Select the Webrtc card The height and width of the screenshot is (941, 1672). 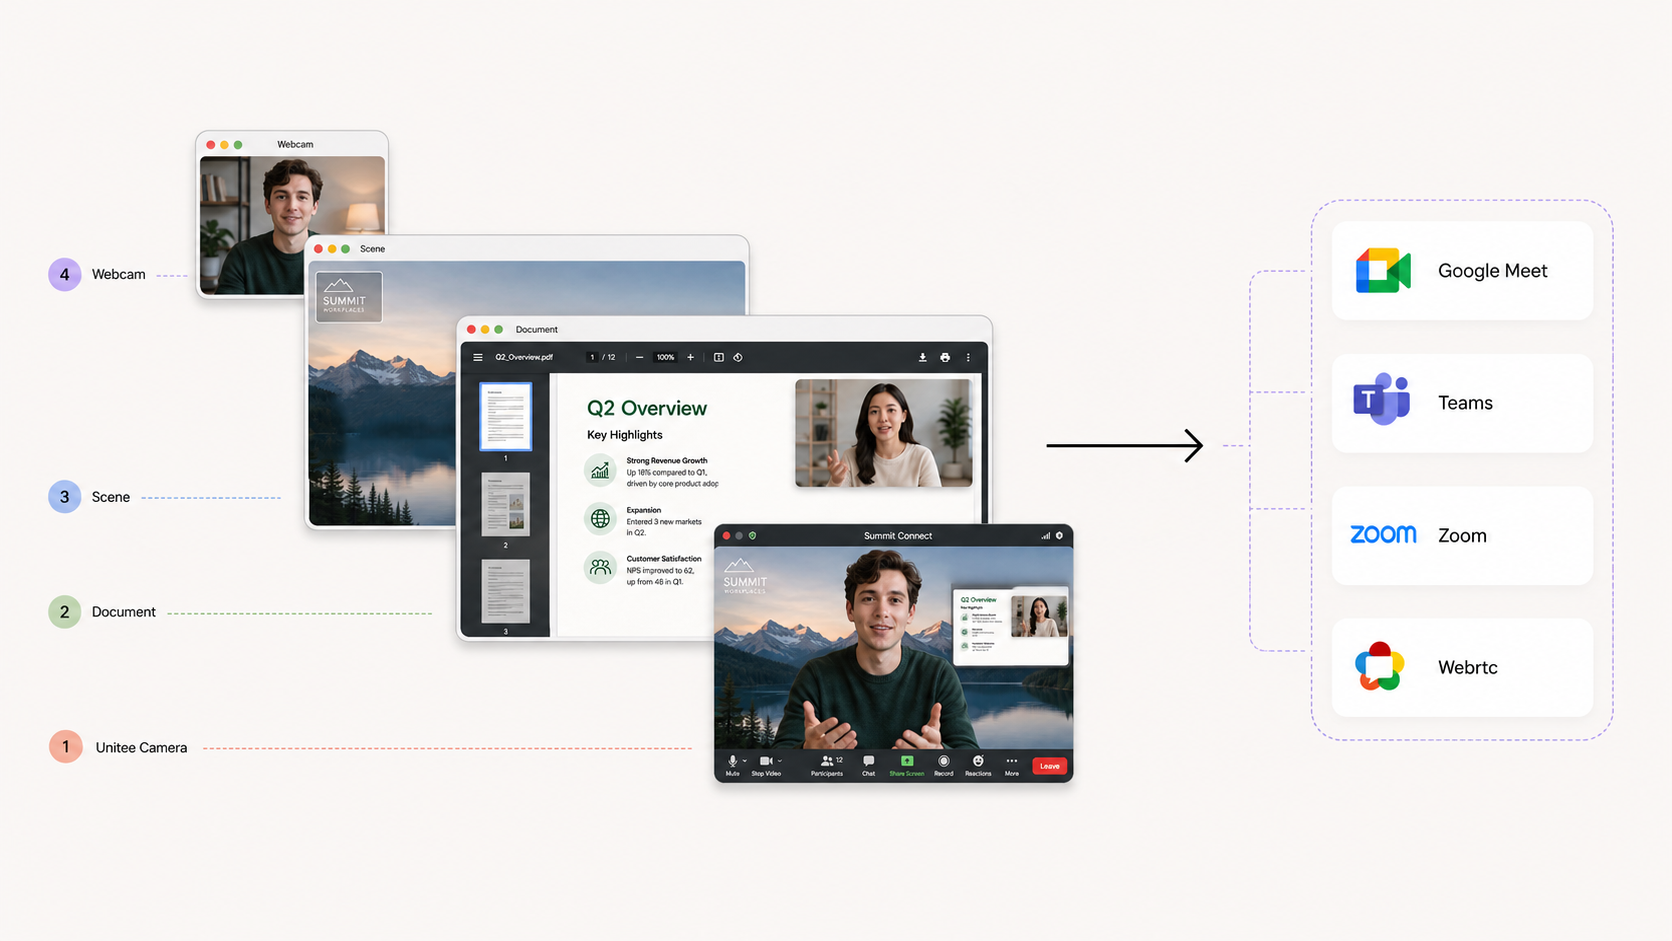(x=1462, y=667)
